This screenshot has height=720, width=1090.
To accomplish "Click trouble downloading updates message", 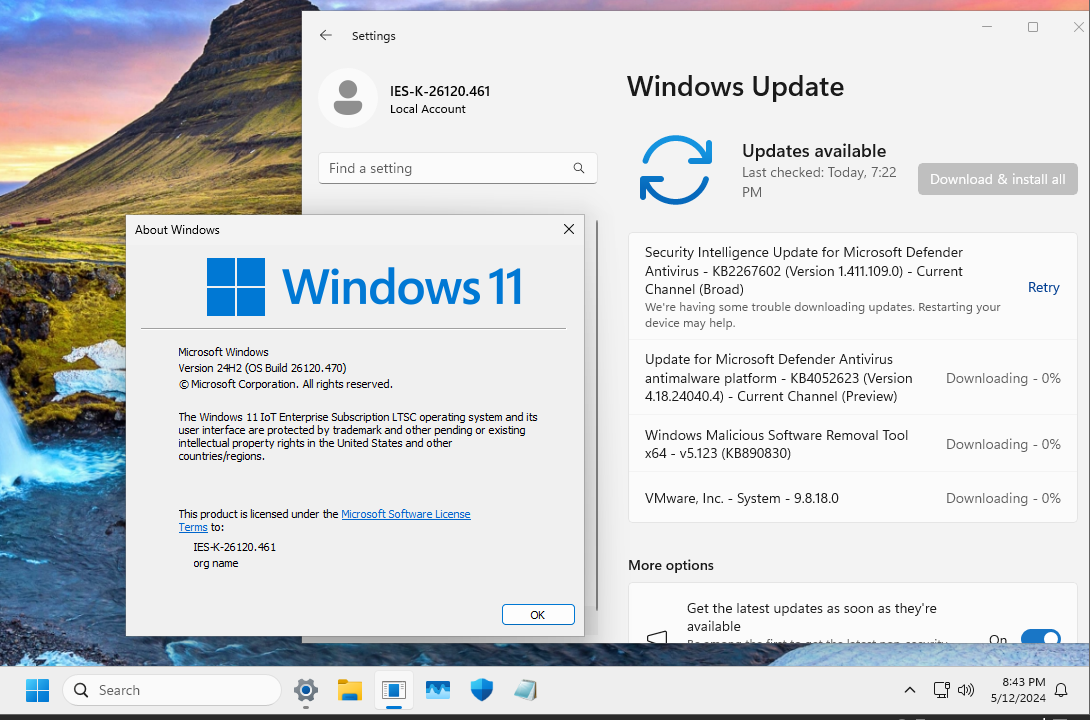I will click(x=822, y=315).
